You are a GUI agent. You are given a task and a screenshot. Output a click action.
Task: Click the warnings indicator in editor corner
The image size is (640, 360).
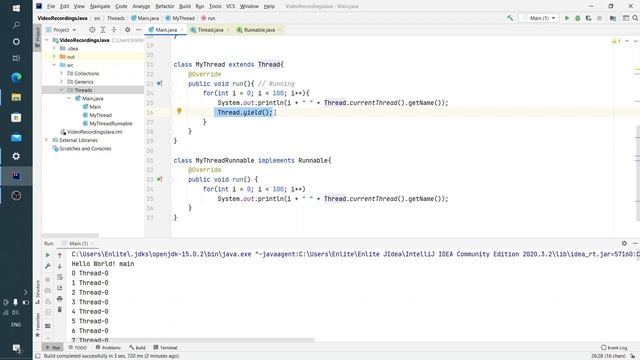(616, 41)
